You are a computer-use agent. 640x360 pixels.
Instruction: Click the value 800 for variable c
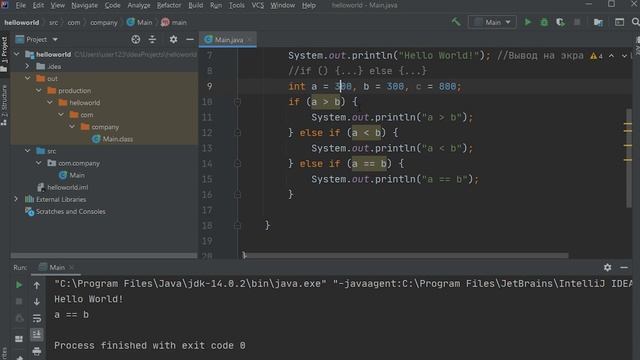point(447,87)
